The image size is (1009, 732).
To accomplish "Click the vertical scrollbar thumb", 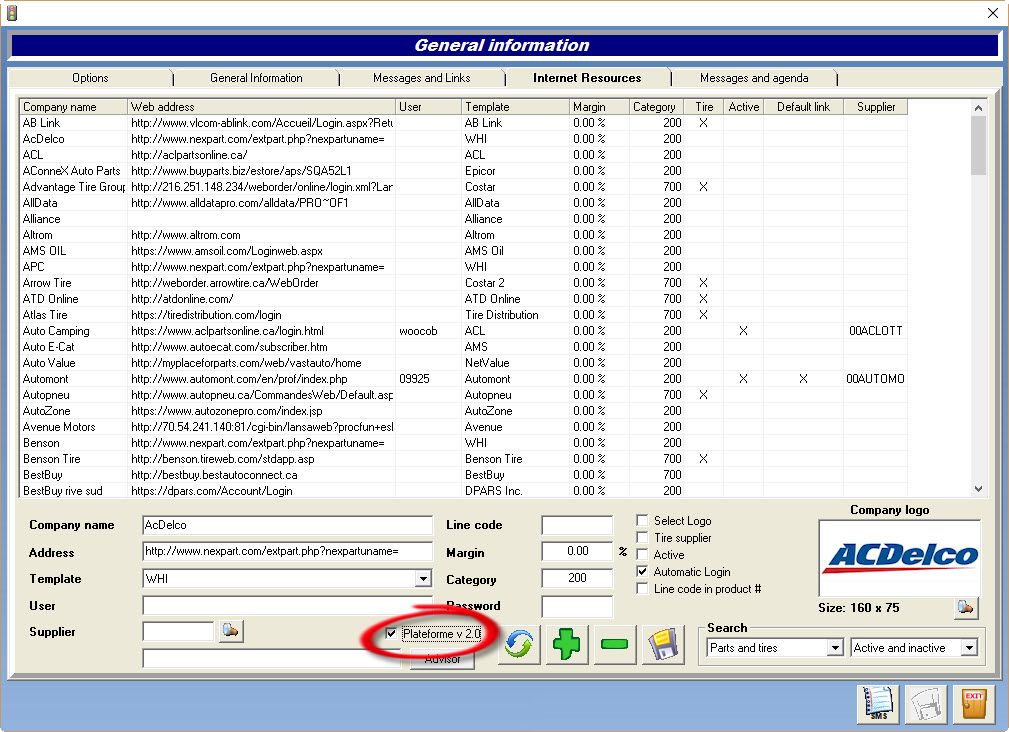I will coord(978,145).
